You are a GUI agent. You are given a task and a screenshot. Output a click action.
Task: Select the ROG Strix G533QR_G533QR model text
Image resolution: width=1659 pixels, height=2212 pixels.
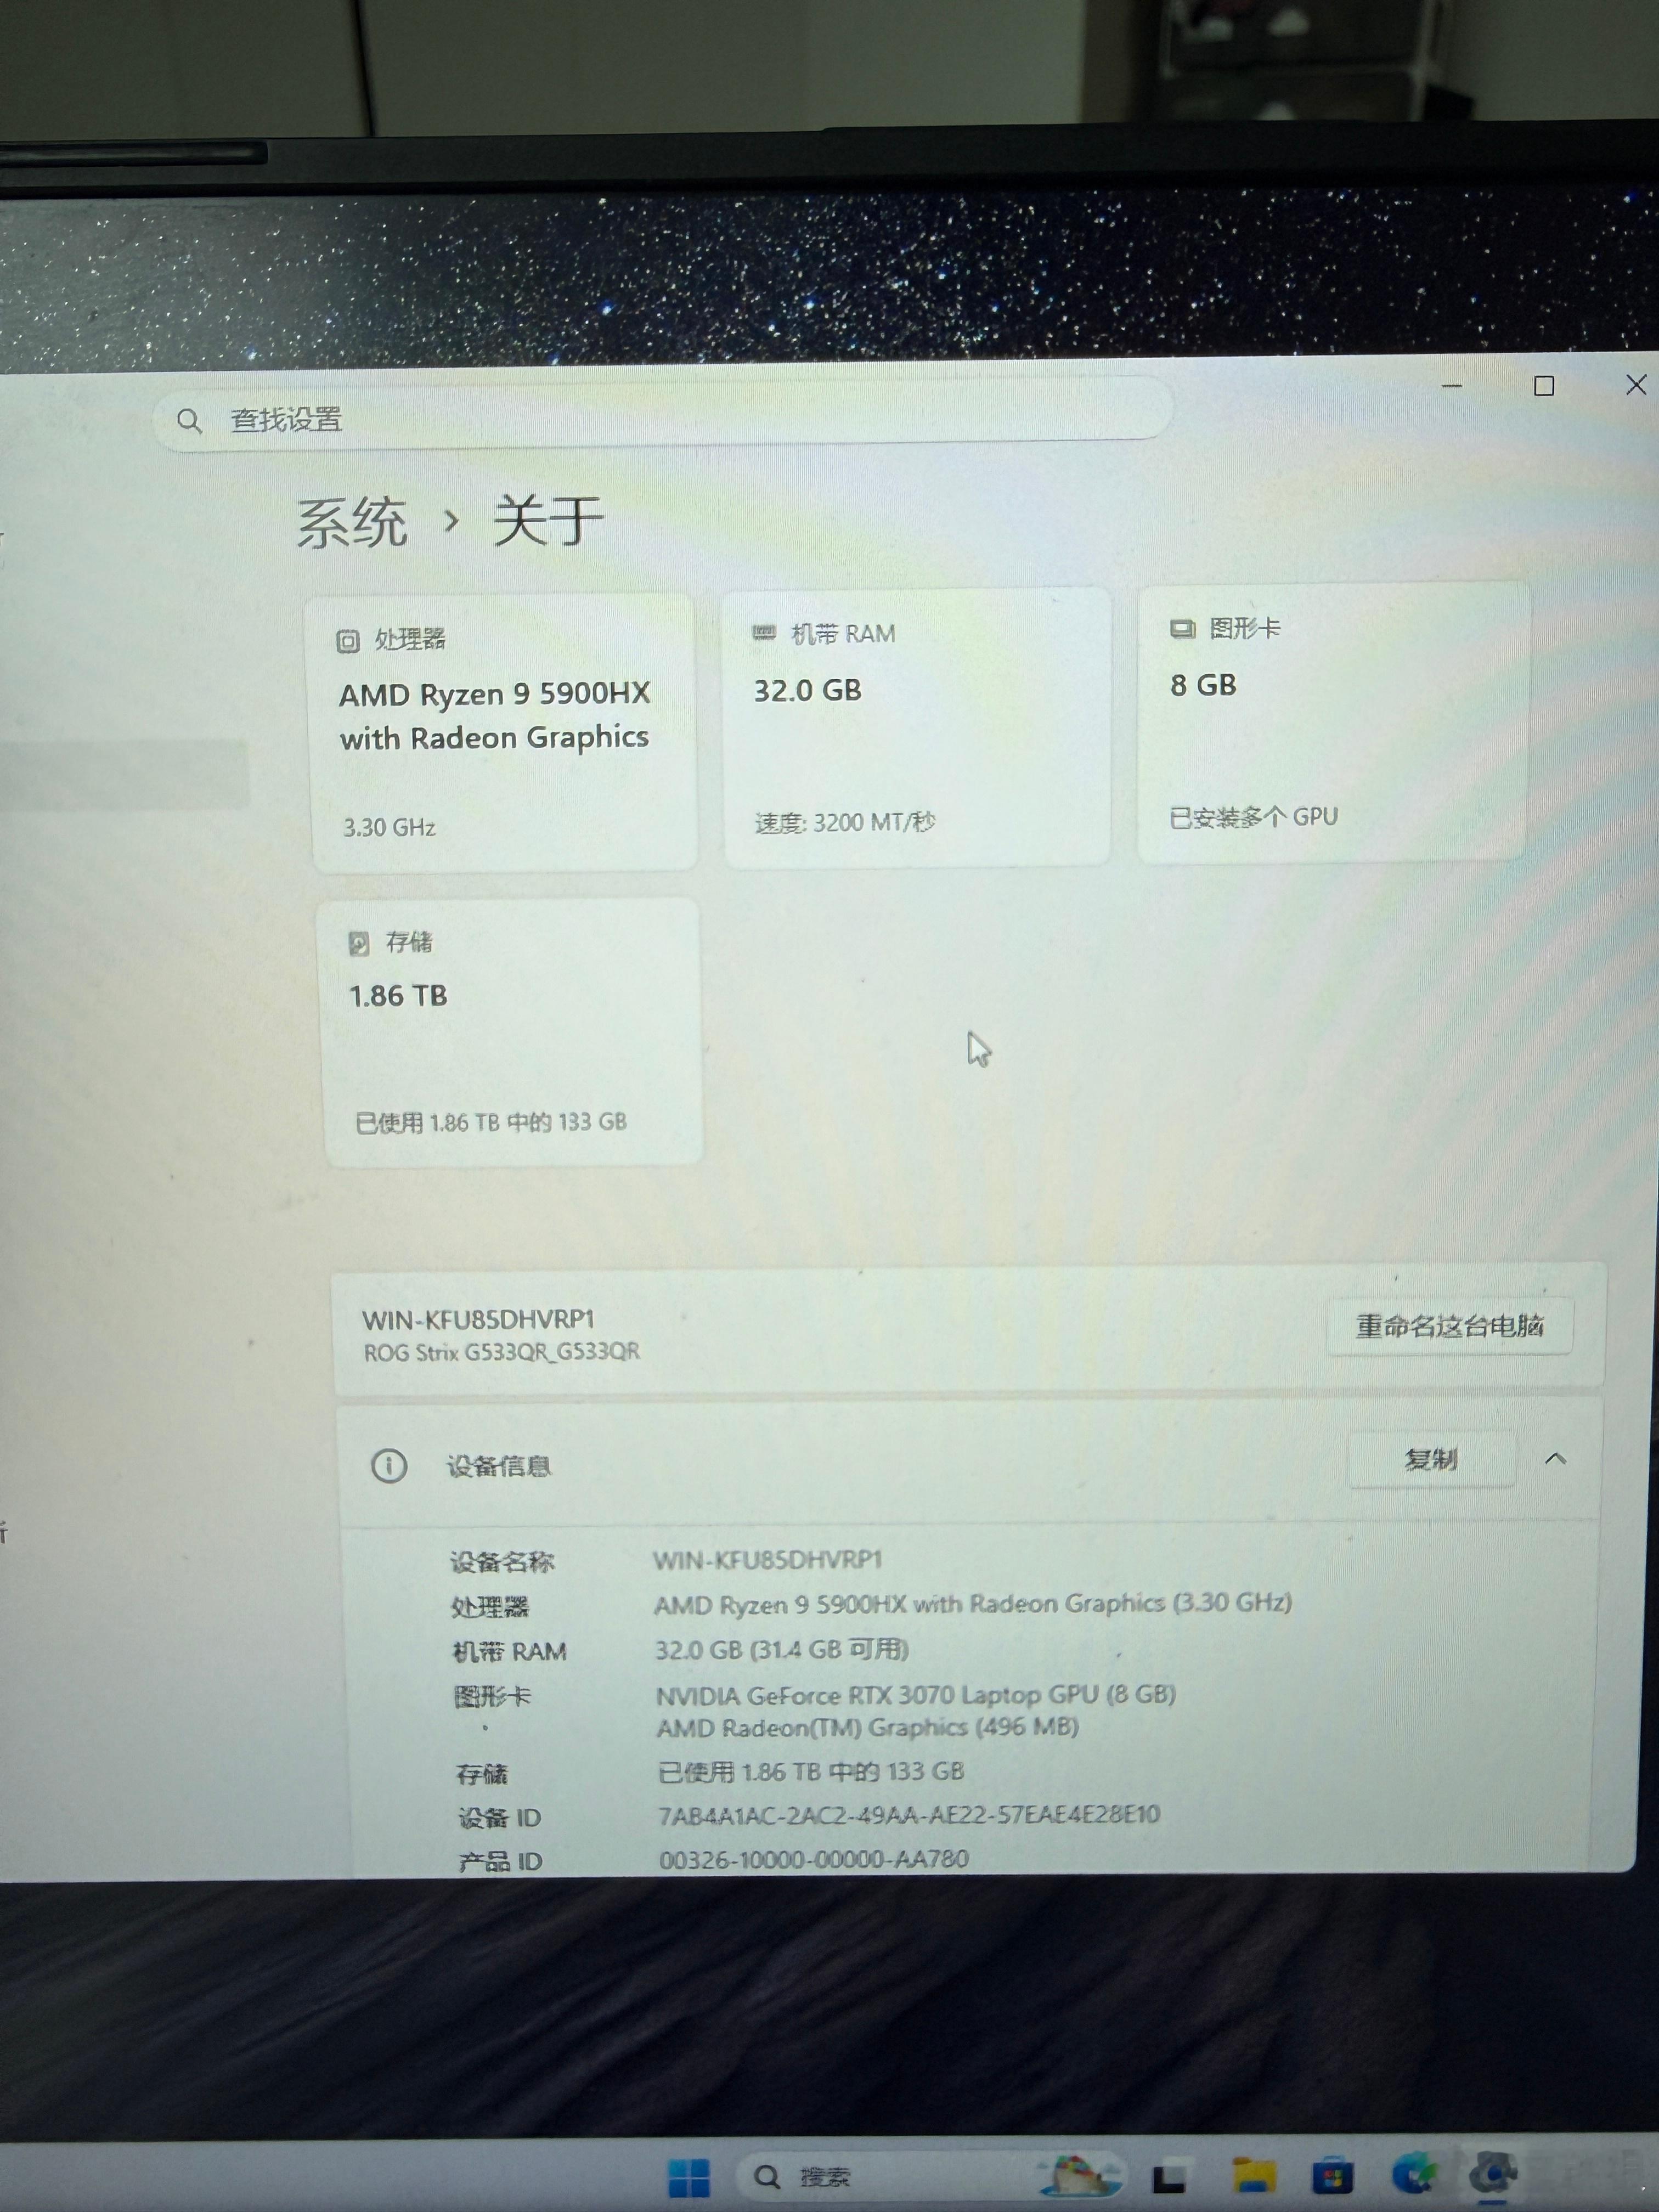502,1352
